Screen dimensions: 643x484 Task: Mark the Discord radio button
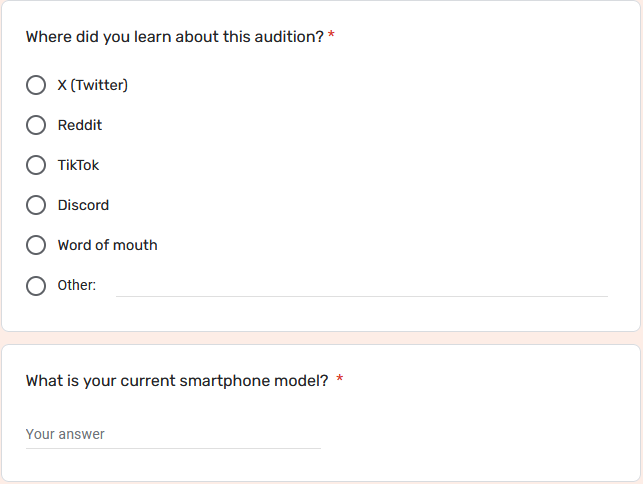[x=36, y=205]
